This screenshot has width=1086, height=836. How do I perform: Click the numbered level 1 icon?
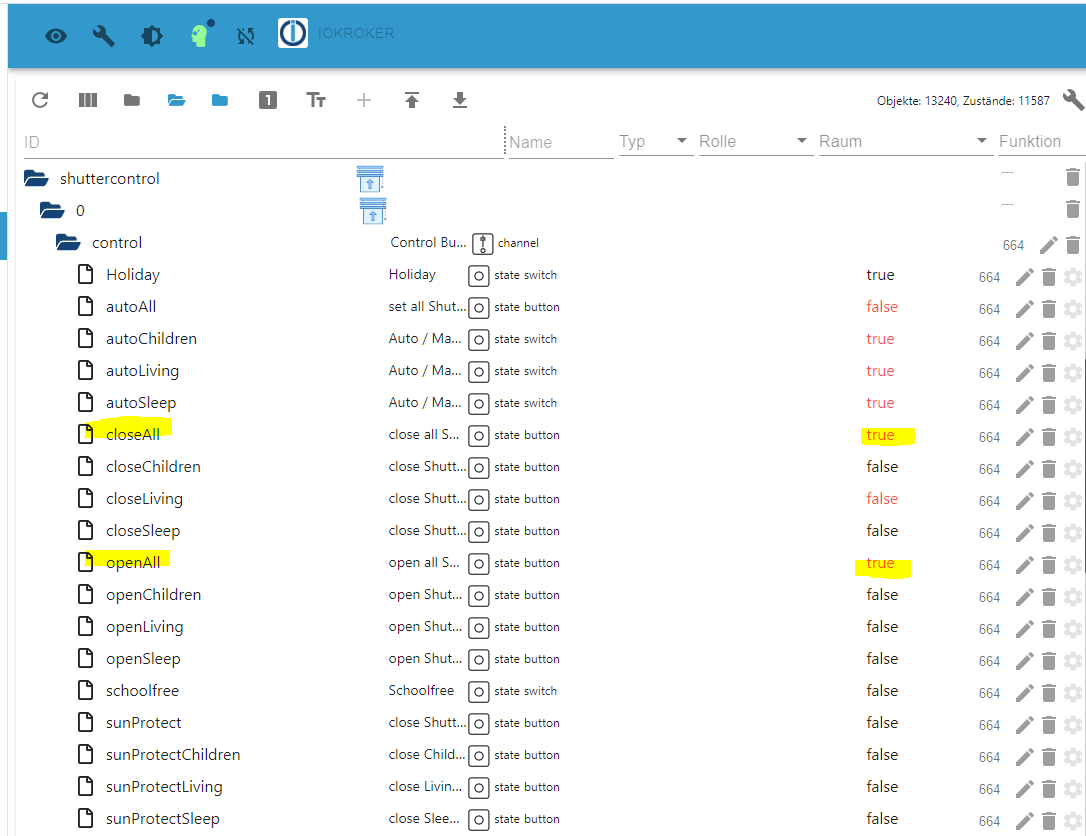pos(268,100)
